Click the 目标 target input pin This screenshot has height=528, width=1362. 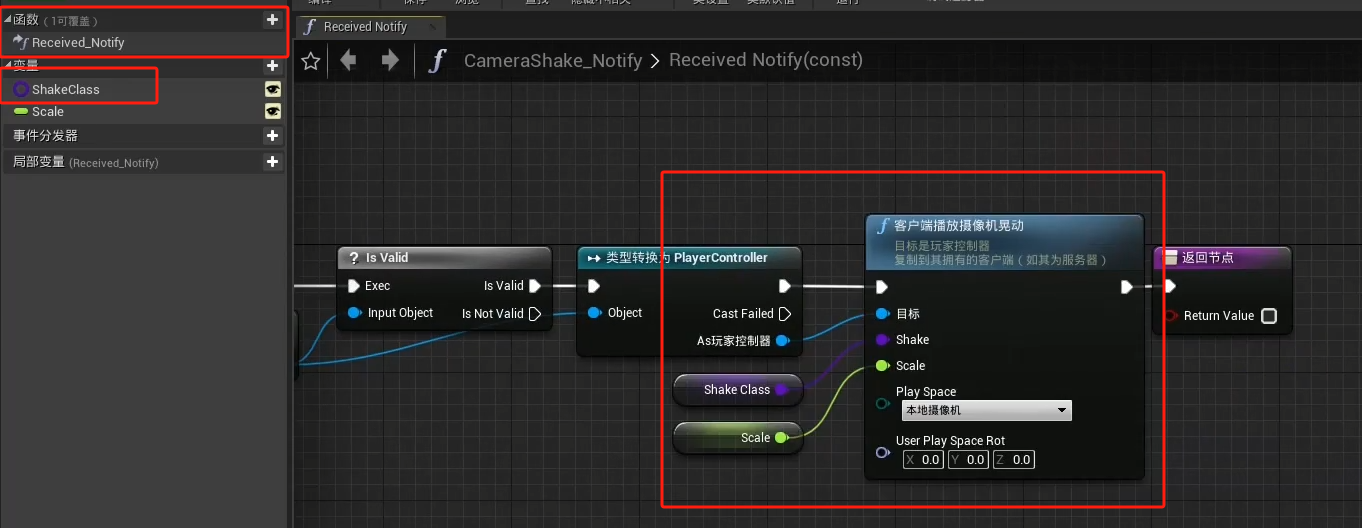tap(882, 314)
